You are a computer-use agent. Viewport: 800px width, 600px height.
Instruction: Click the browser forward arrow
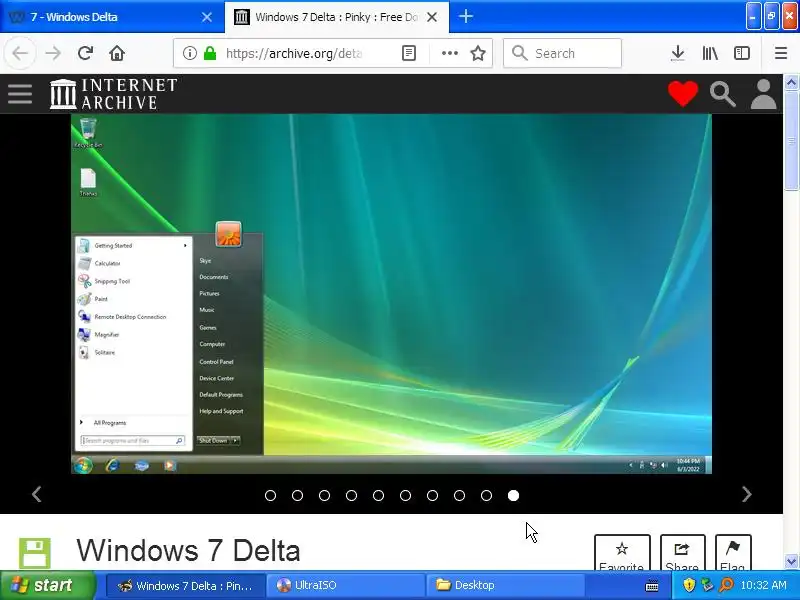53,53
